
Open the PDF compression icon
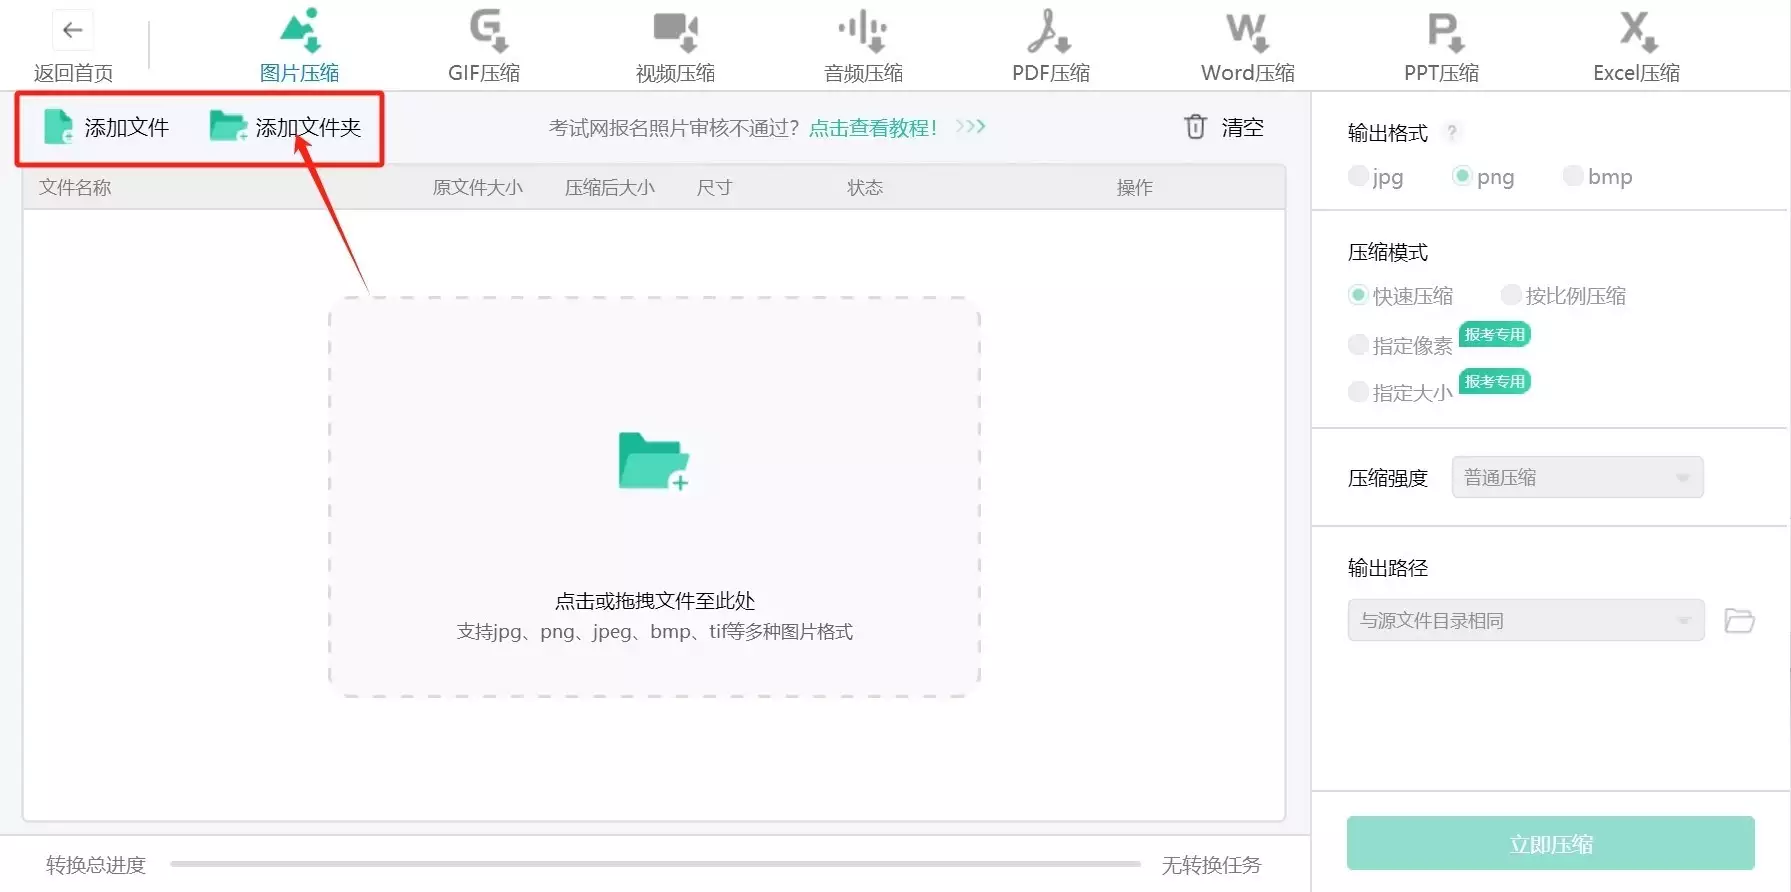click(1049, 30)
